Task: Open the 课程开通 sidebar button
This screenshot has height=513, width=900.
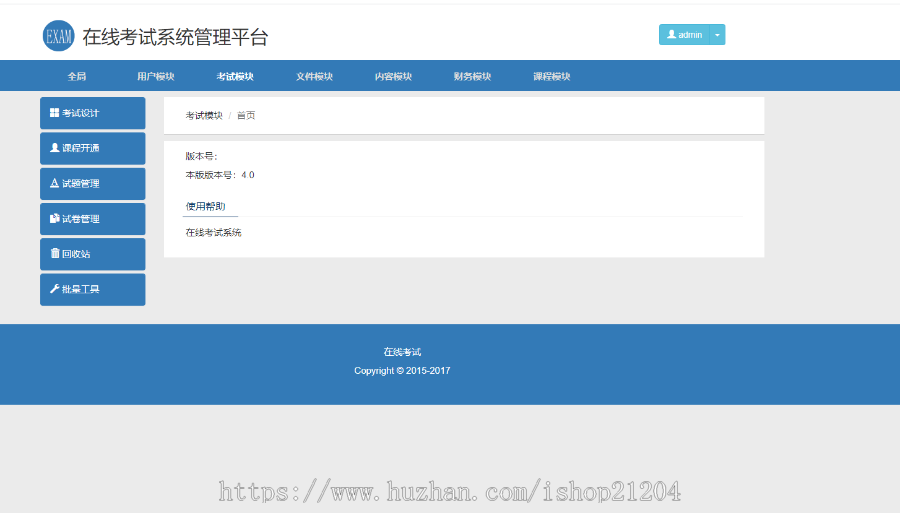Action: coord(92,148)
